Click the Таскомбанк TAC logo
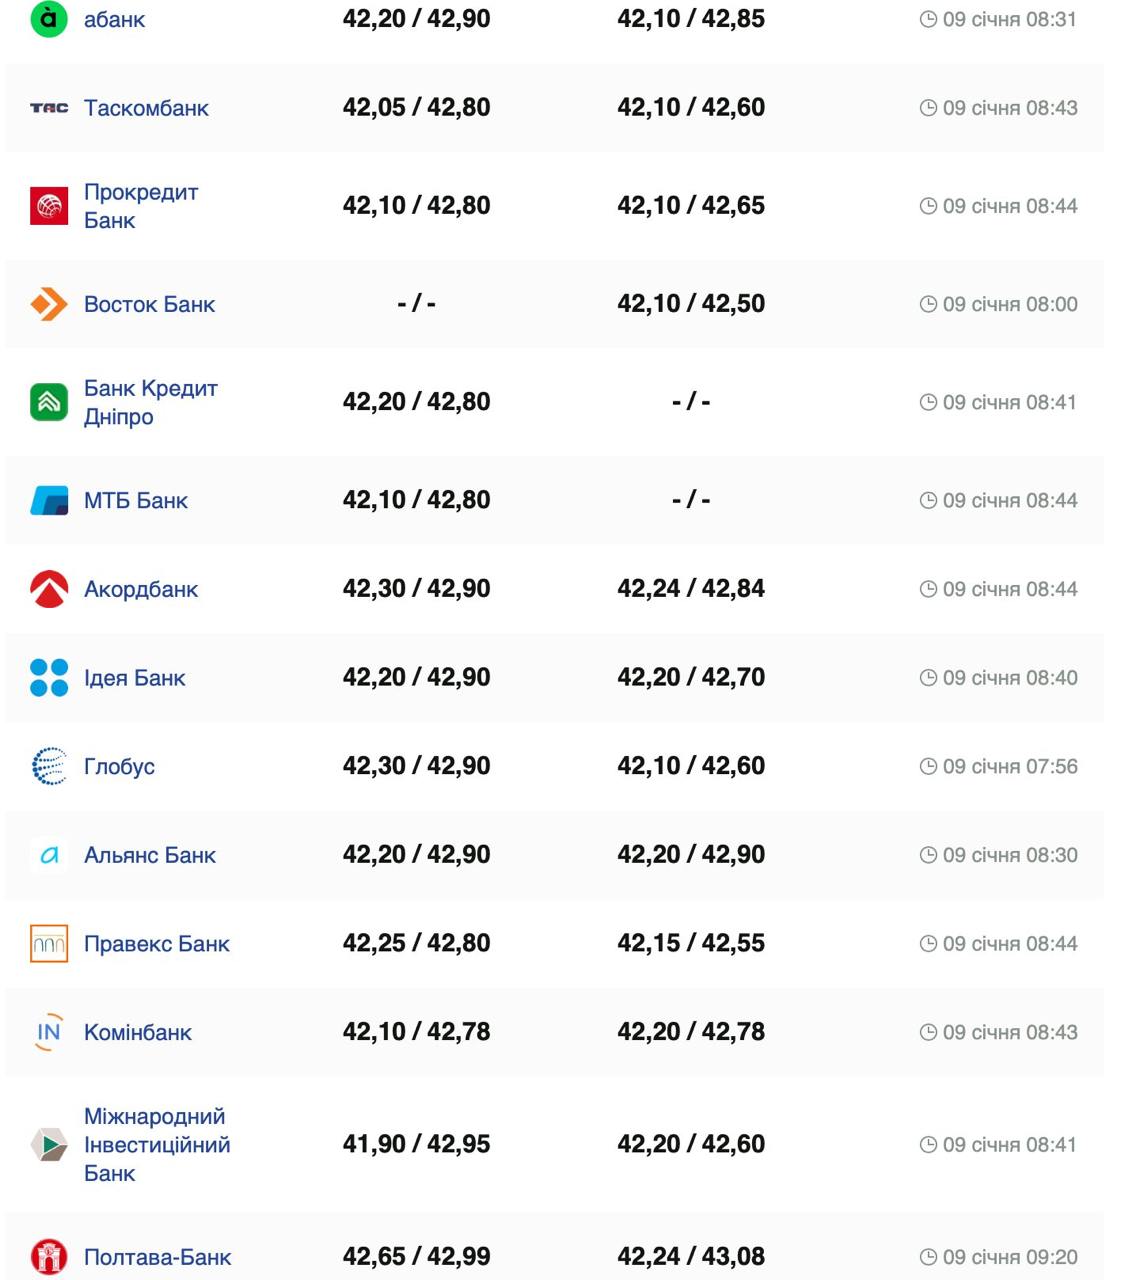This screenshot has height=1280, width=1125. pyautogui.click(x=49, y=108)
